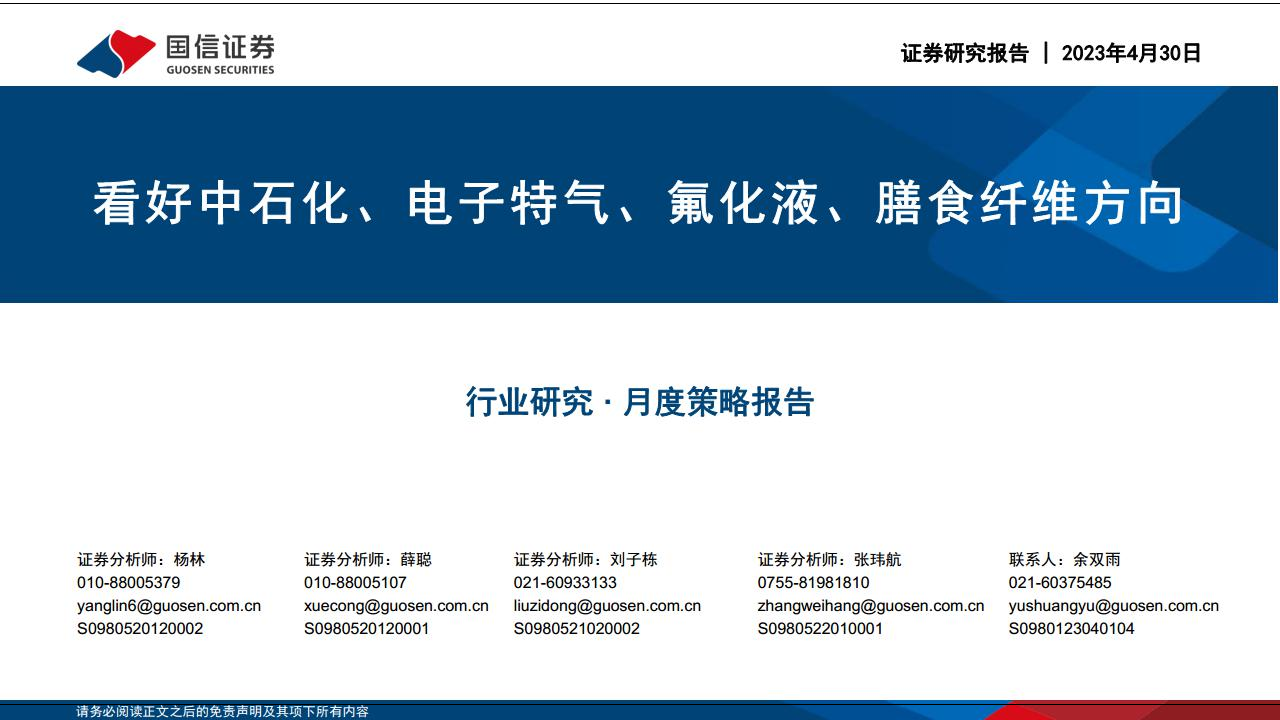The image size is (1280, 720).
Task: Click the 证券研究报告 header label
Action: click(964, 54)
